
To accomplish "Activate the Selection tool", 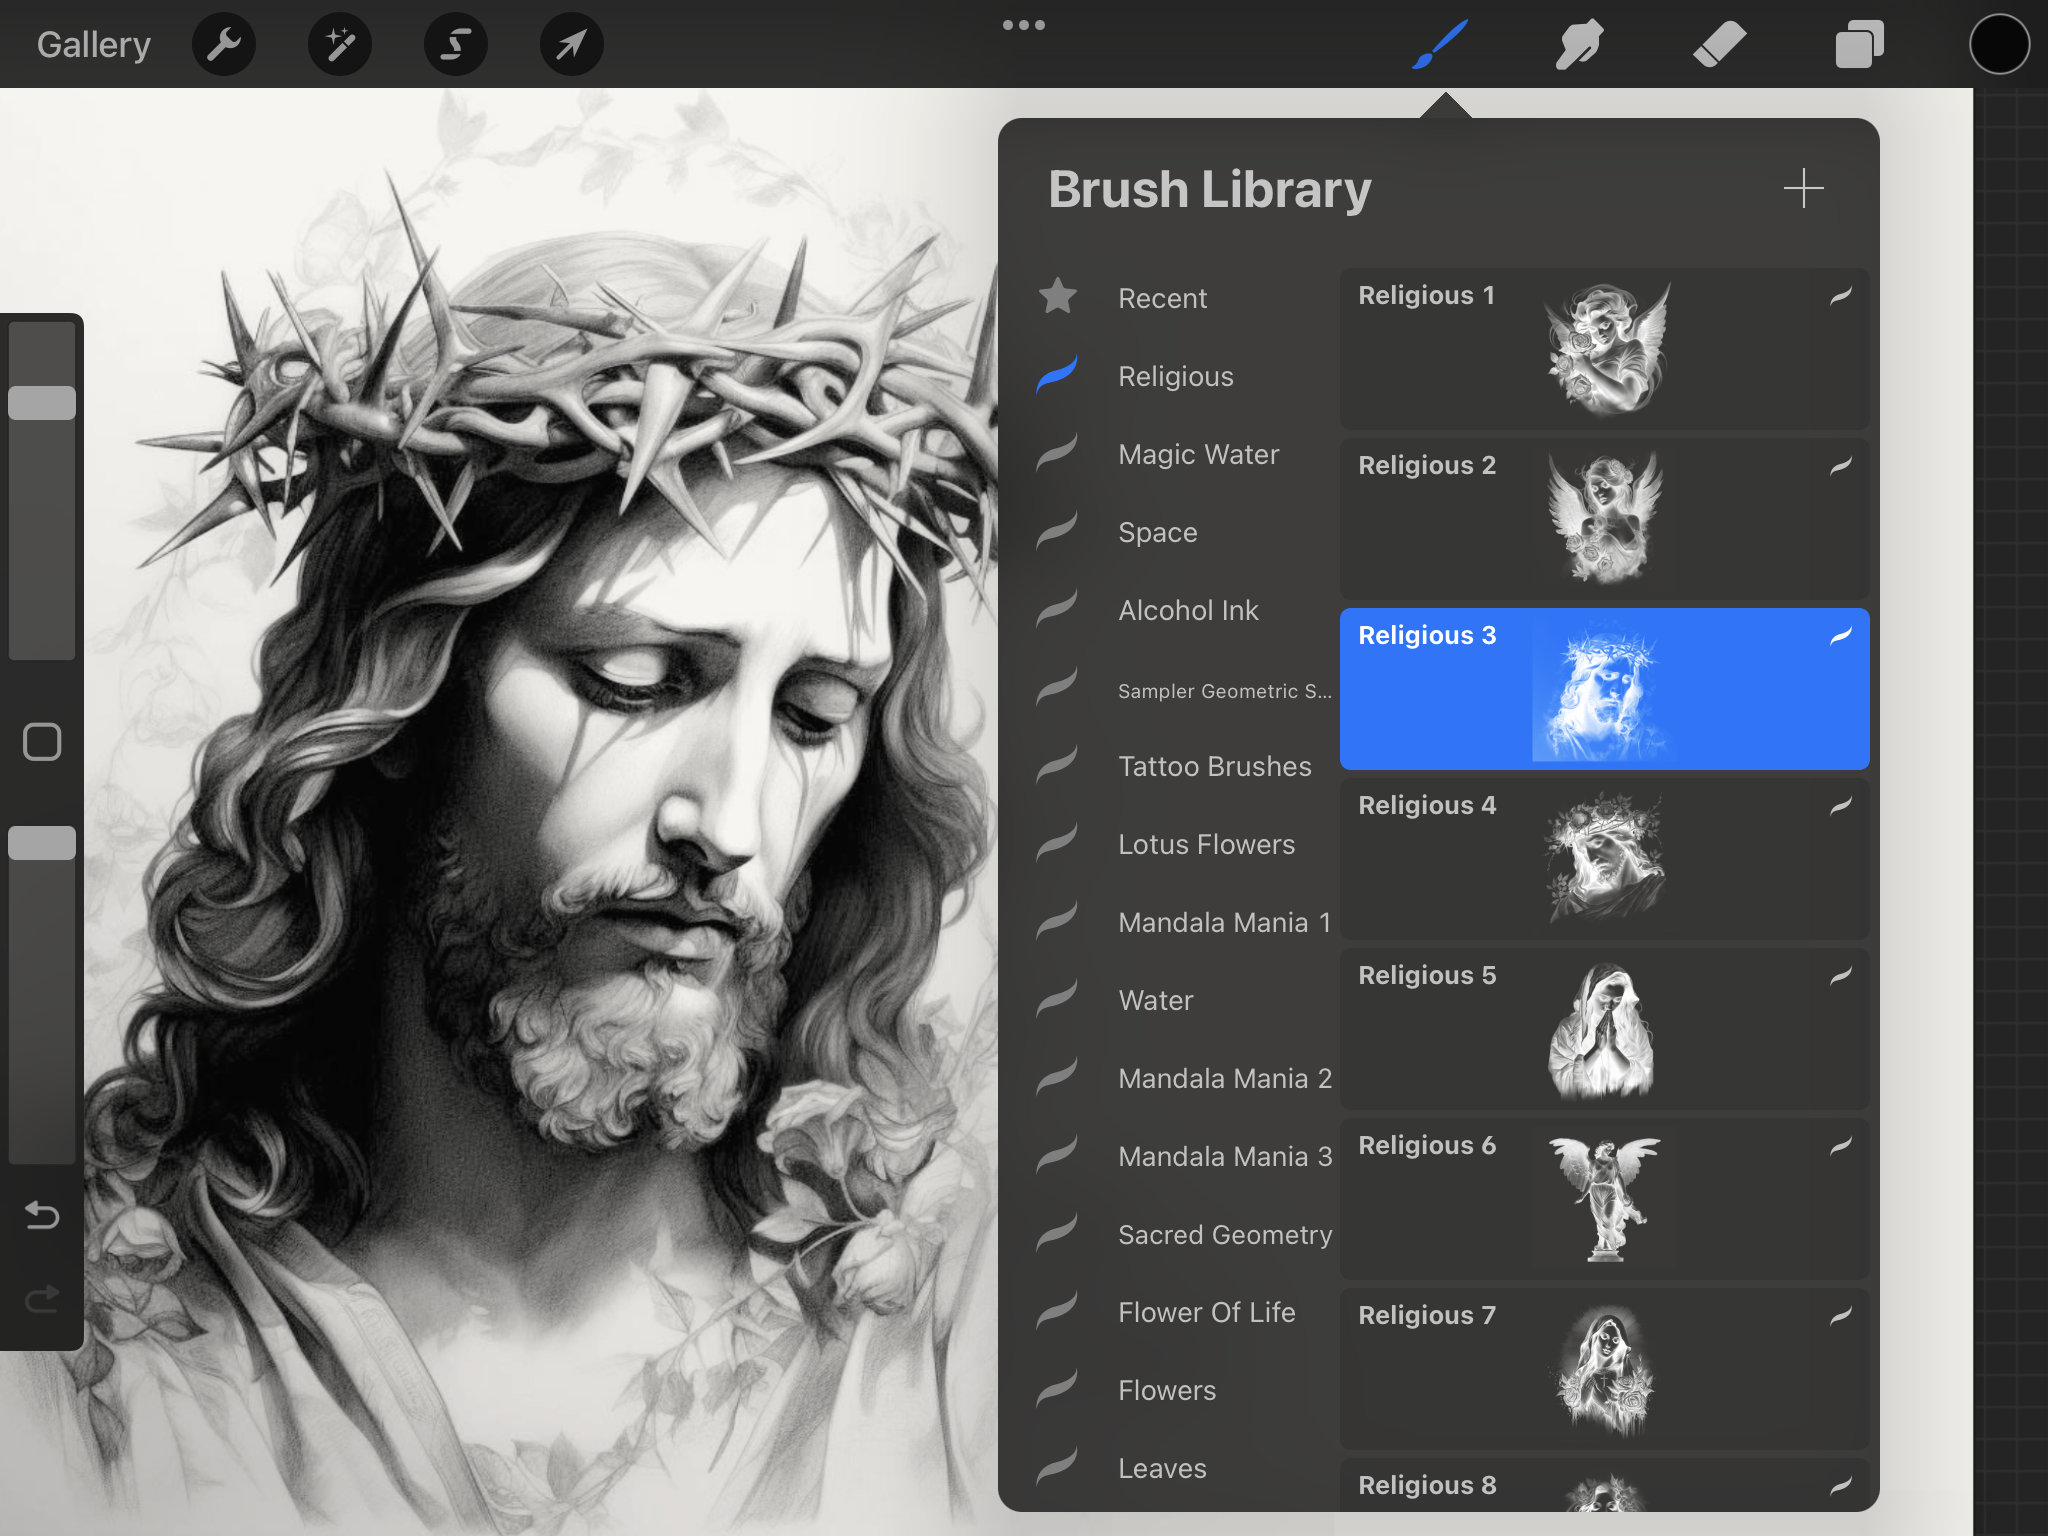I will click(456, 45).
